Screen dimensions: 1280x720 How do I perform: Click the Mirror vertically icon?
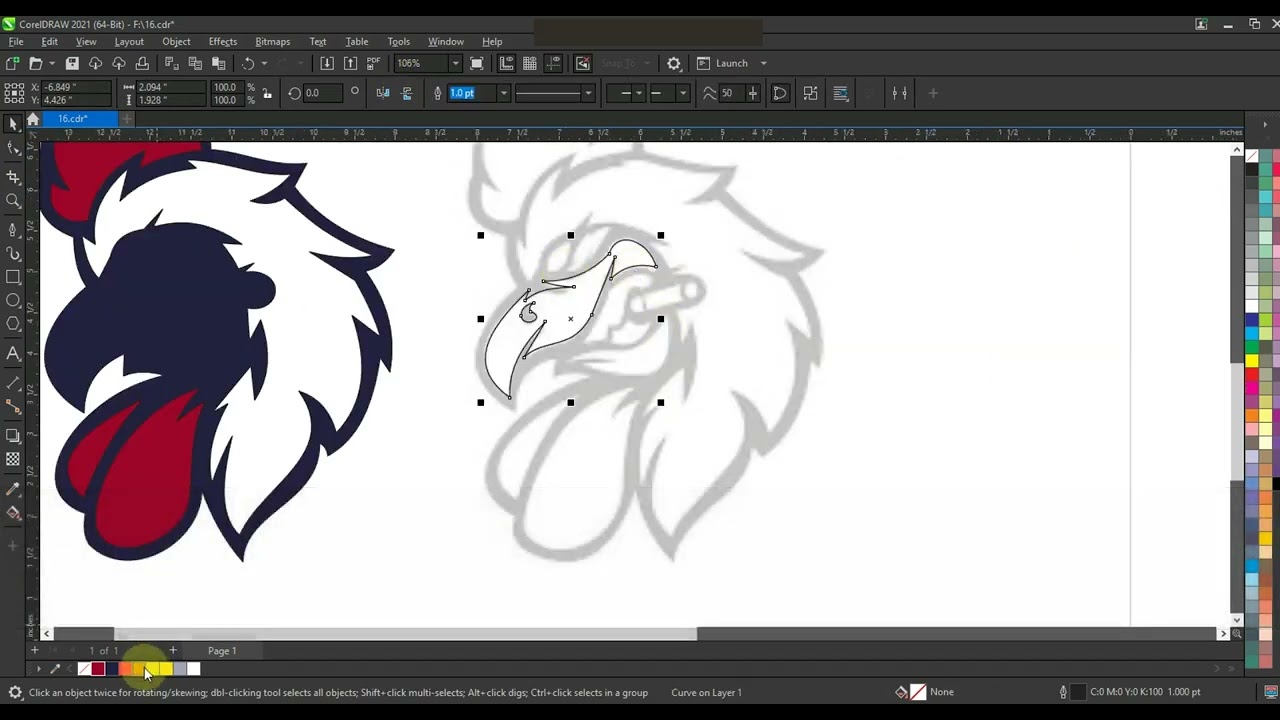(407, 93)
